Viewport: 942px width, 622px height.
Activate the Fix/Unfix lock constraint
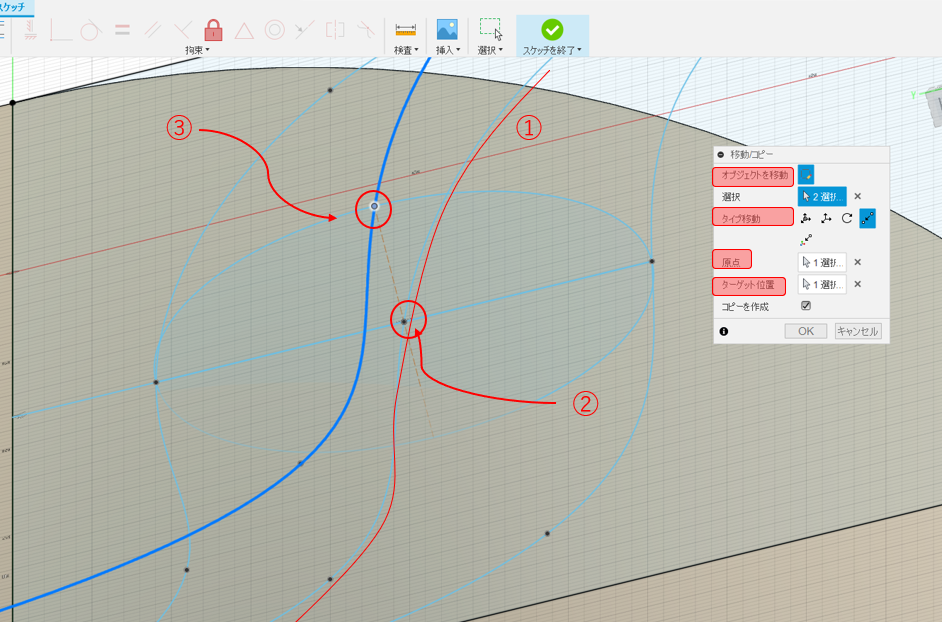tap(213, 29)
